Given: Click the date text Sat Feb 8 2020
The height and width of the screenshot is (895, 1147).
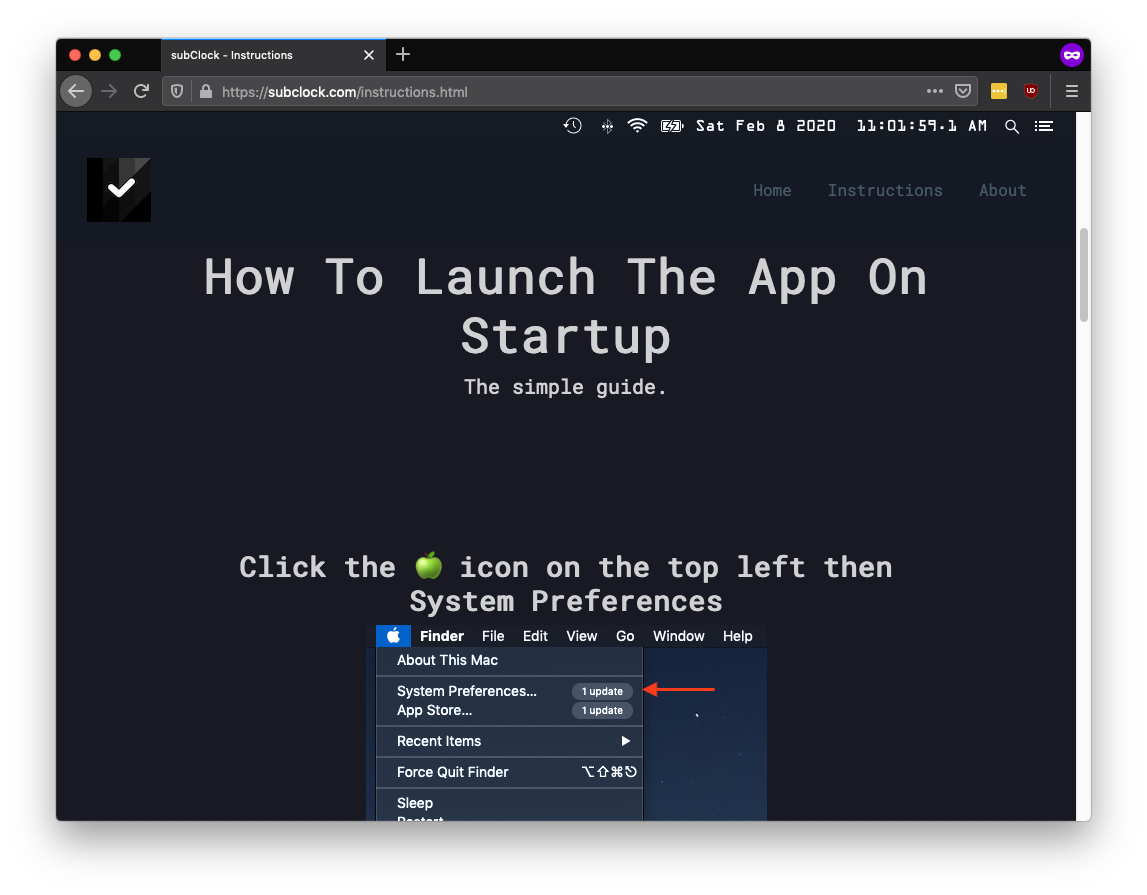Looking at the screenshot, I should [x=766, y=126].
